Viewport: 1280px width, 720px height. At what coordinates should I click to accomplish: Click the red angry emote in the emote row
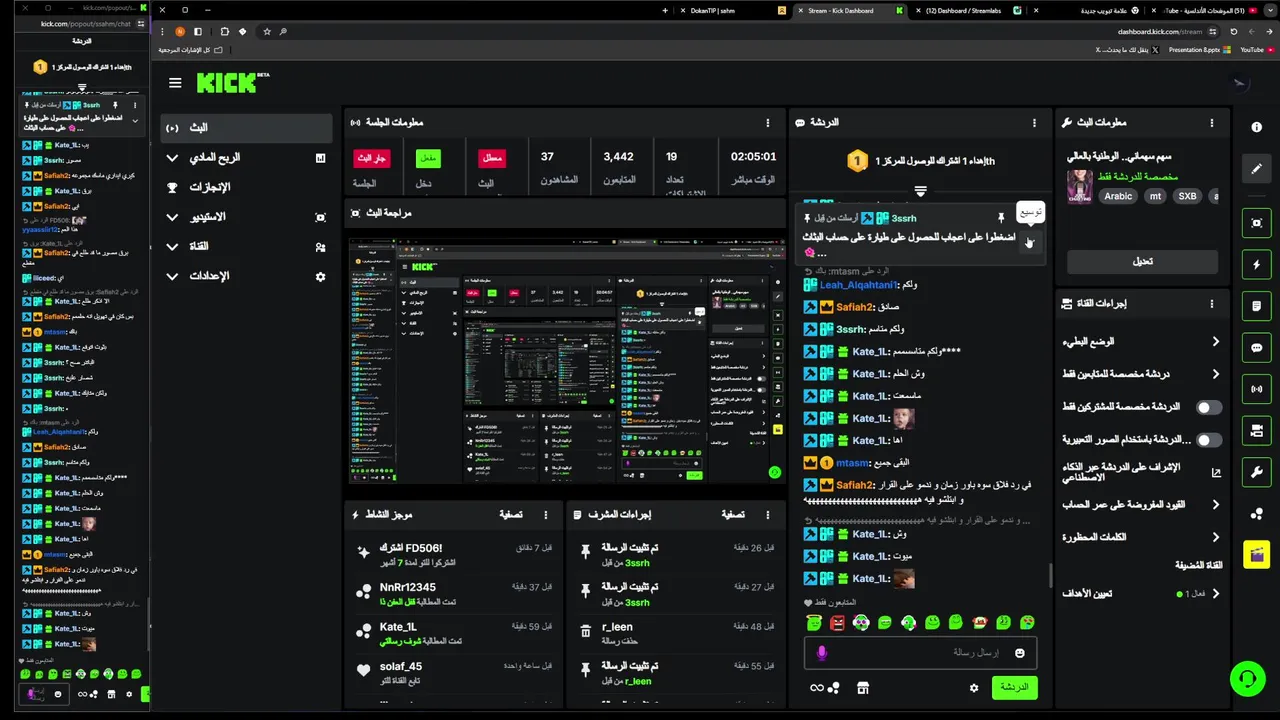pos(838,623)
